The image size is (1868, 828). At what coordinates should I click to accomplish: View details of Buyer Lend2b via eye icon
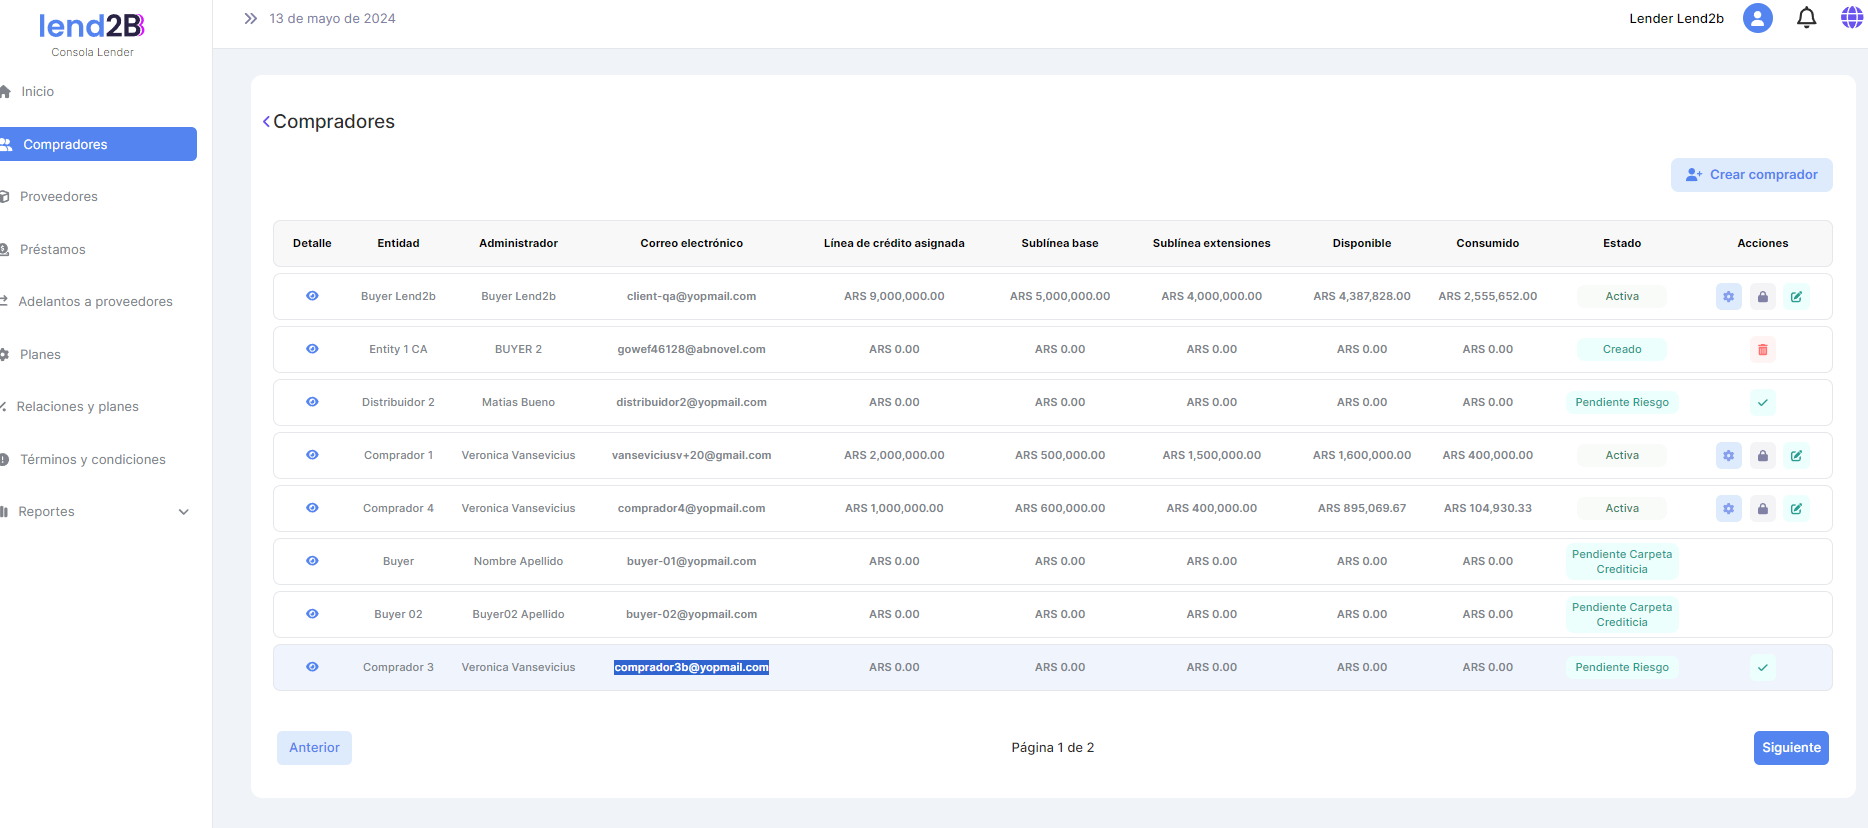312,296
